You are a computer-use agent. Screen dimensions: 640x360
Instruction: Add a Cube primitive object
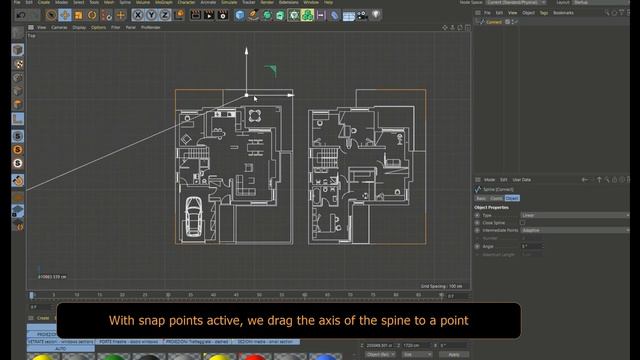[240, 15]
